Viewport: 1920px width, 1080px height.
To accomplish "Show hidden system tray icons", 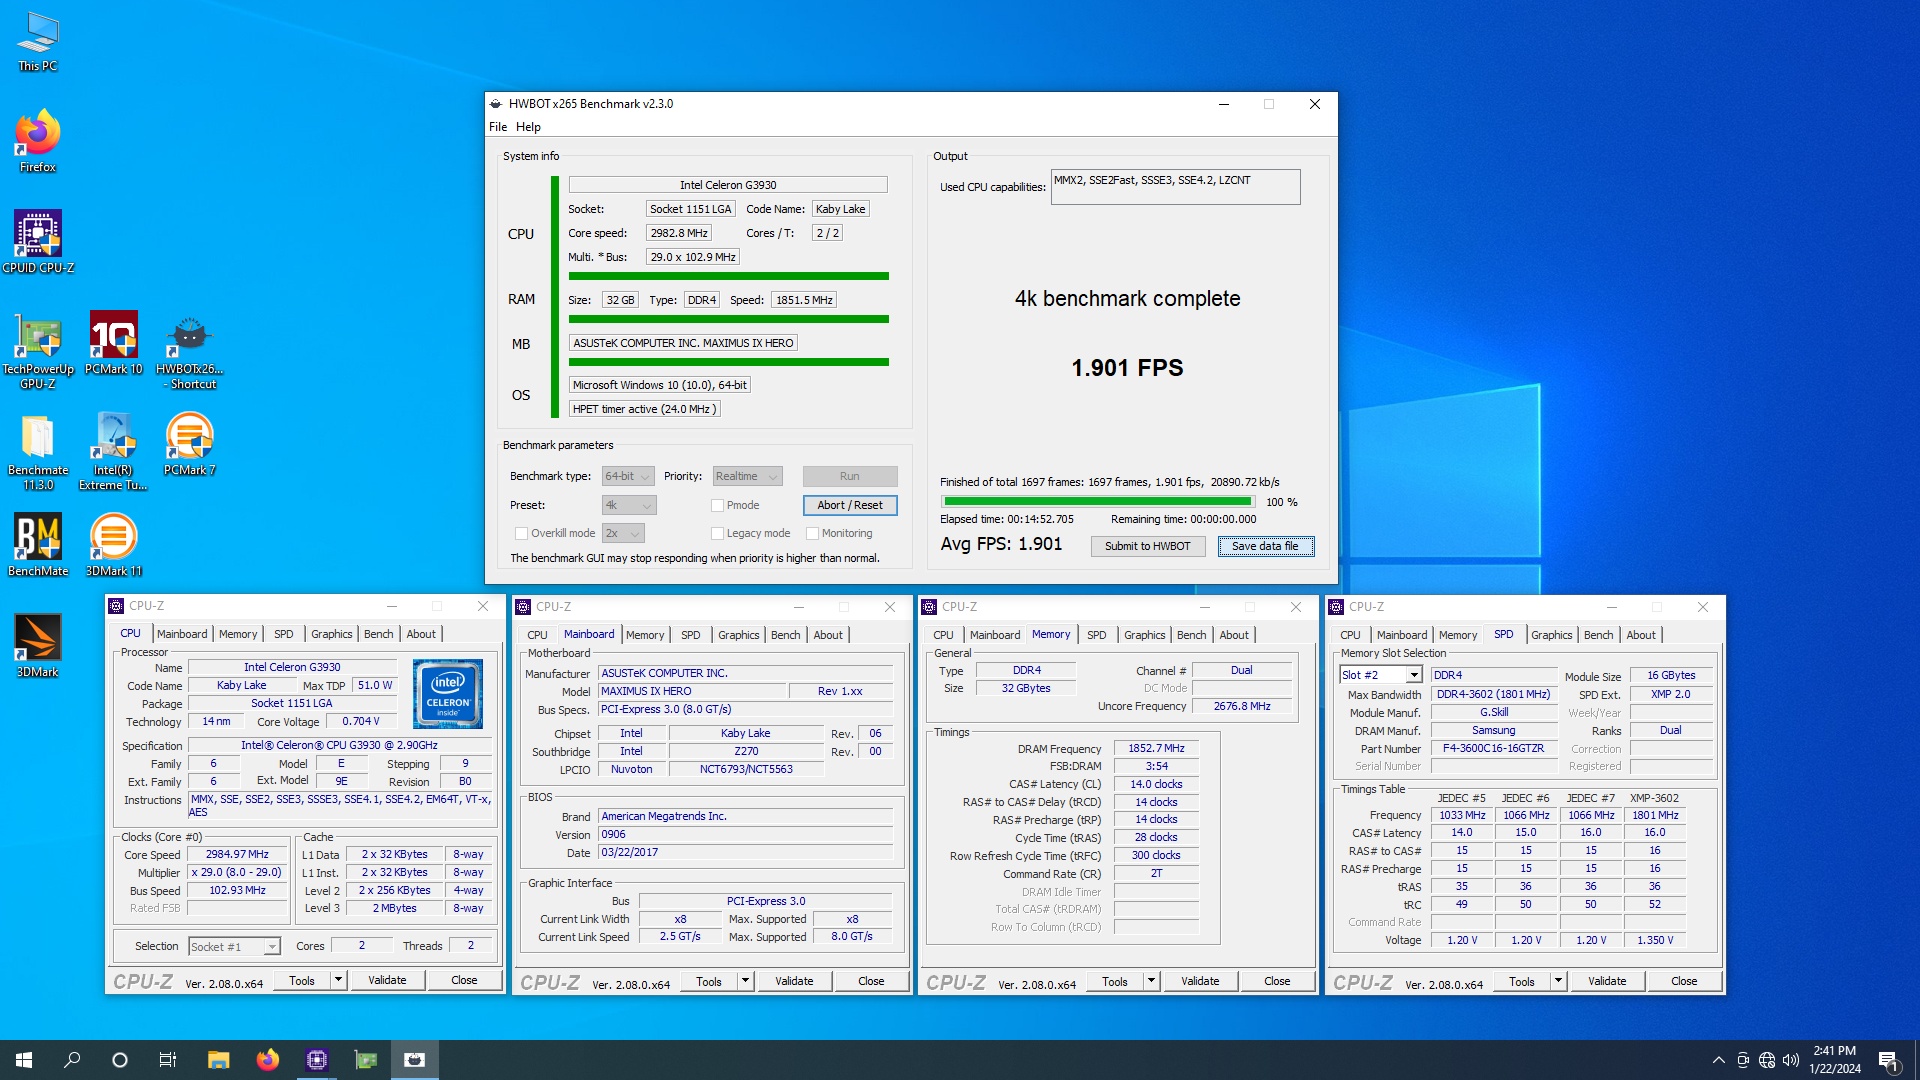I will pos(1718,1060).
